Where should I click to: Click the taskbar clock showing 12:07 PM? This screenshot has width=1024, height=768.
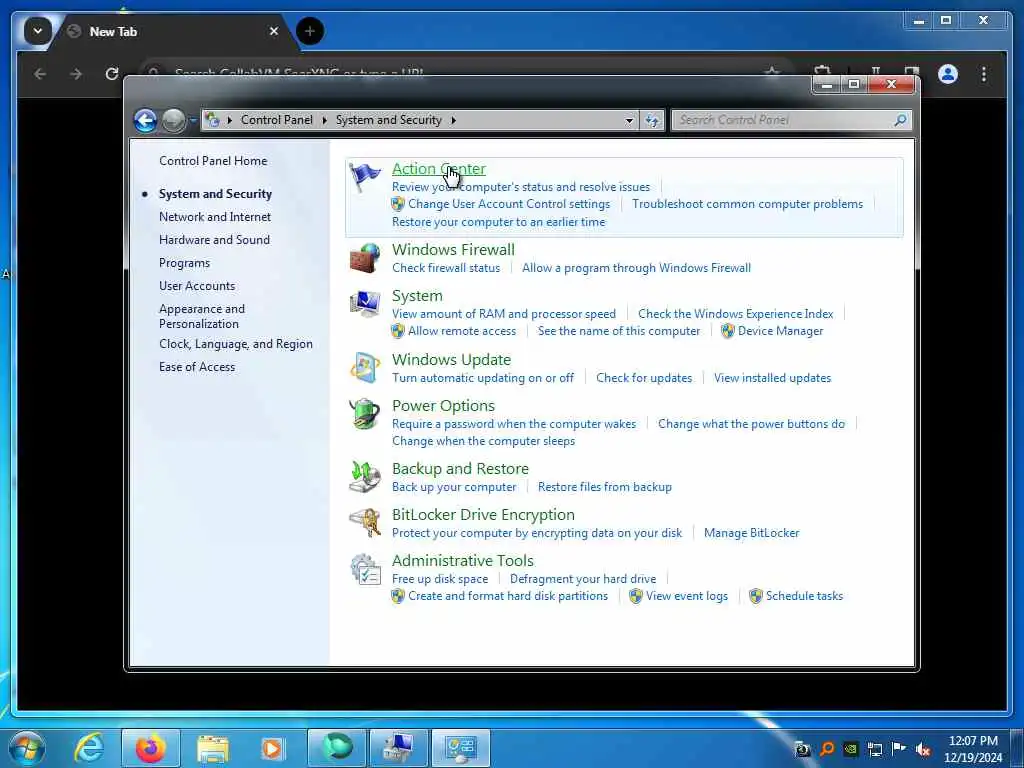(x=973, y=741)
